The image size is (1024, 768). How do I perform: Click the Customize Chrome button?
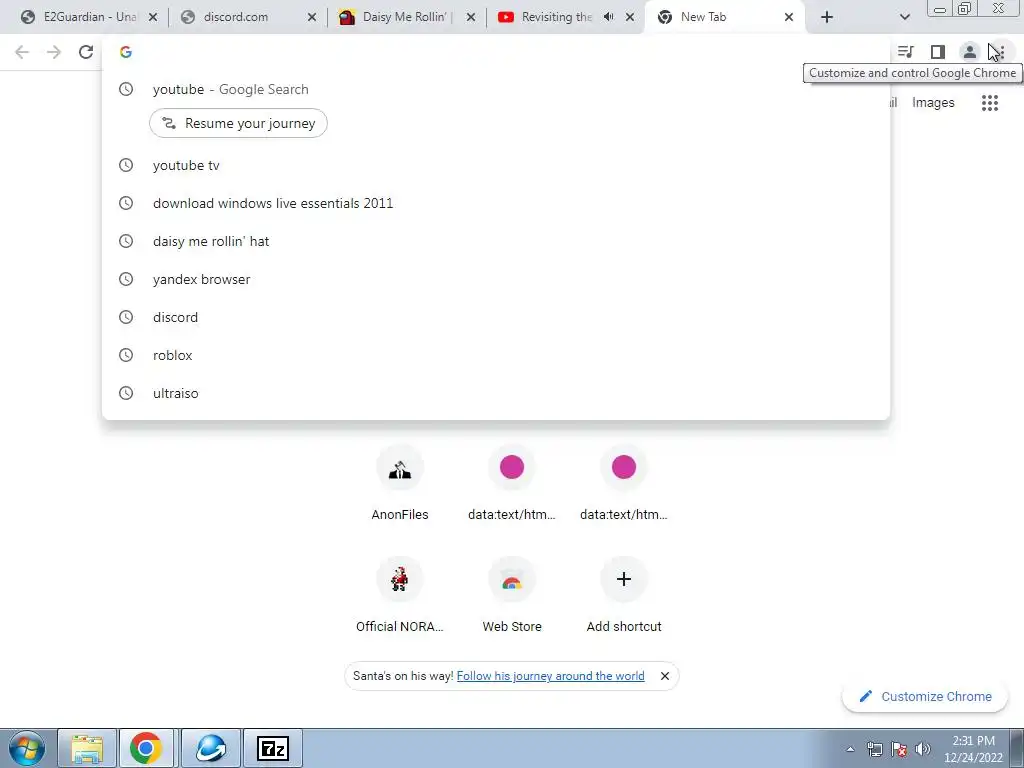click(x=925, y=696)
